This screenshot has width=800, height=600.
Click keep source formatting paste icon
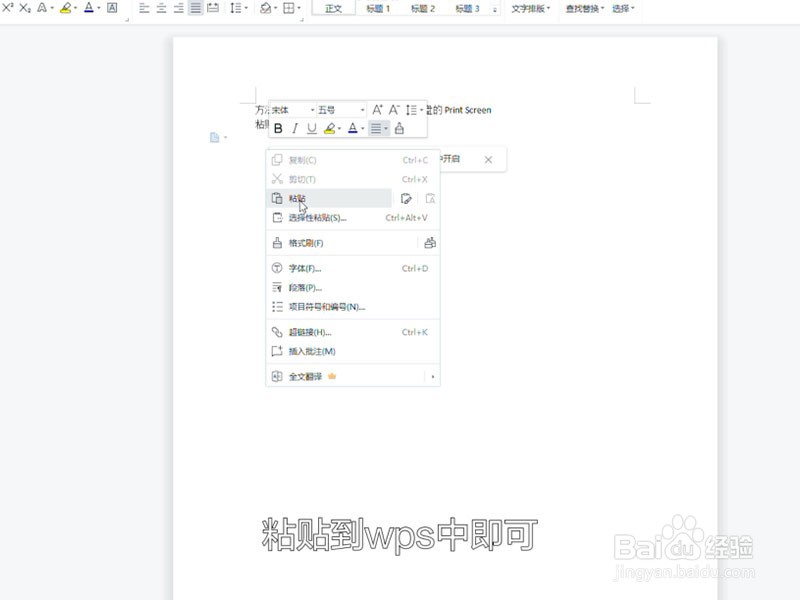(x=406, y=198)
